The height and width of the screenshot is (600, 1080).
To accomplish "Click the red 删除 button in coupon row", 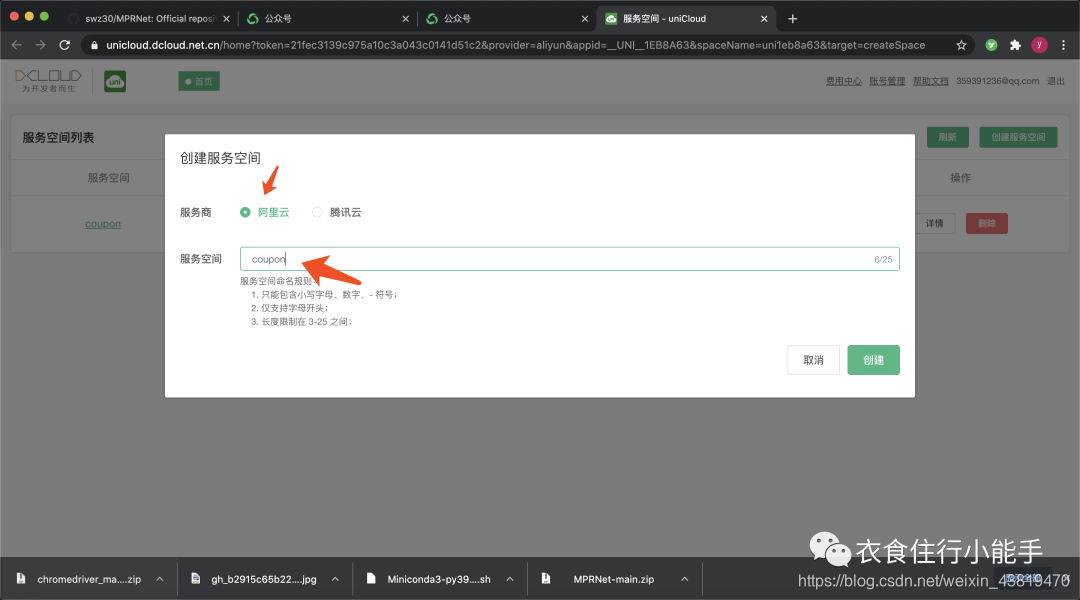I will point(986,223).
